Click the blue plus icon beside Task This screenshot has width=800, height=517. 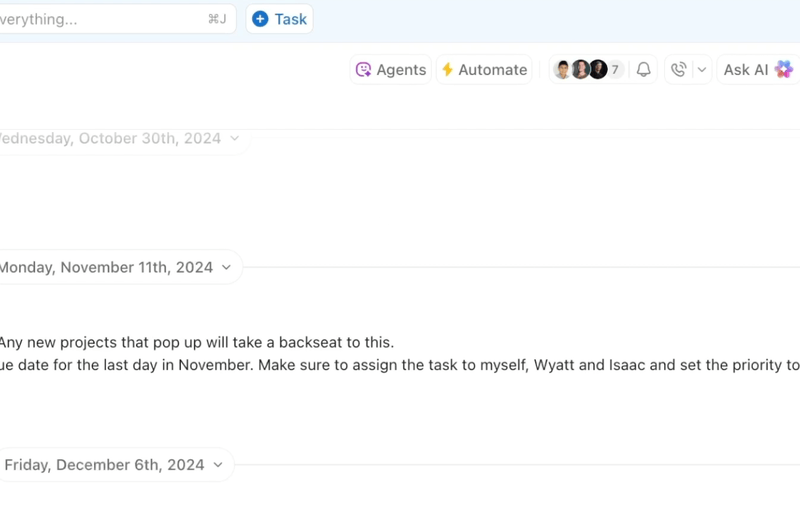(x=260, y=19)
